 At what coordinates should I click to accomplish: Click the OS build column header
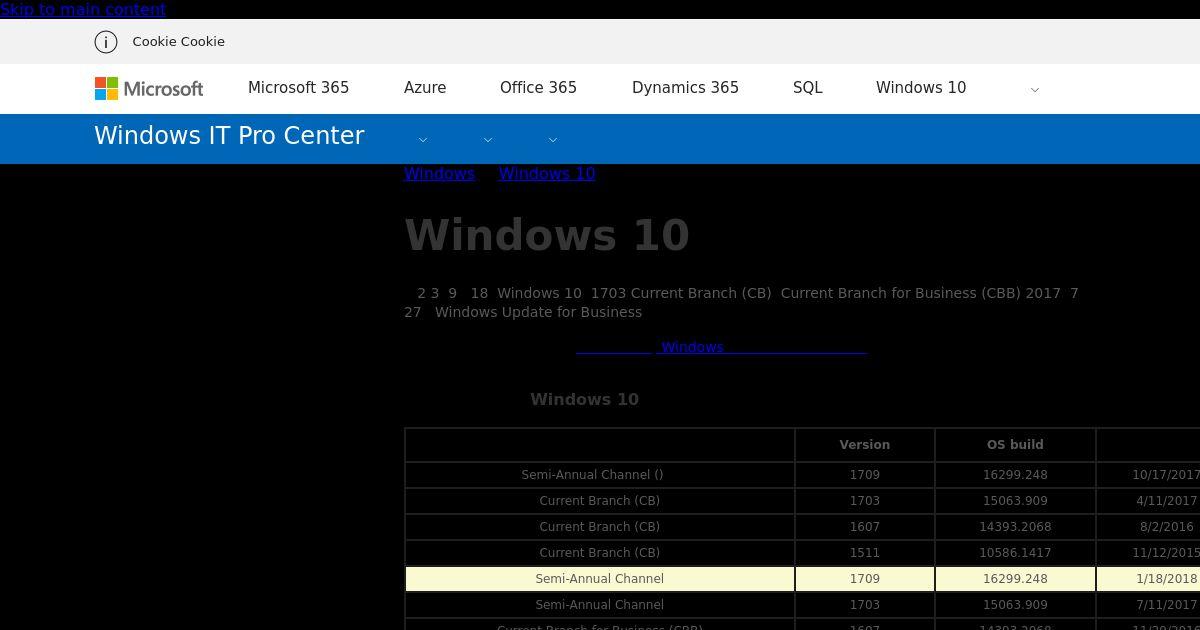(x=1015, y=445)
